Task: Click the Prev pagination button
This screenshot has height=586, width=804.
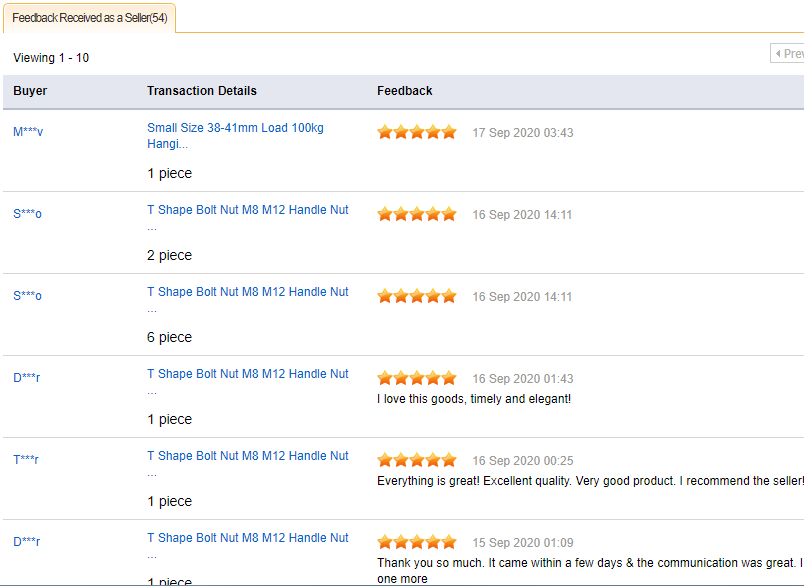Action: point(788,53)
